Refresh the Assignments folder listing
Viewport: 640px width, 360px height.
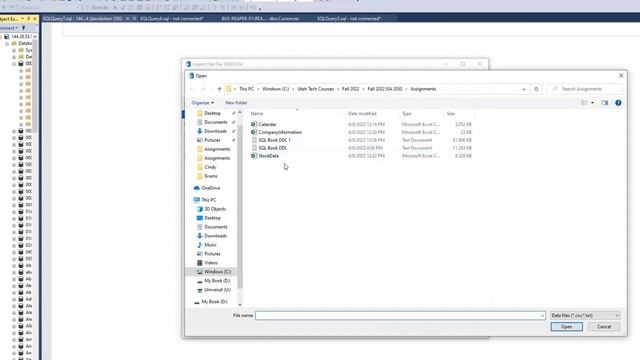point(536,89)
